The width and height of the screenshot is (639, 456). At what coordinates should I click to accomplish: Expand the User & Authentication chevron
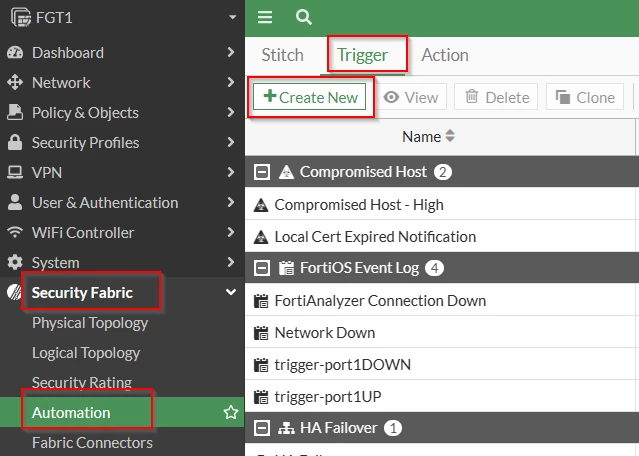click(x=231, y=202)
